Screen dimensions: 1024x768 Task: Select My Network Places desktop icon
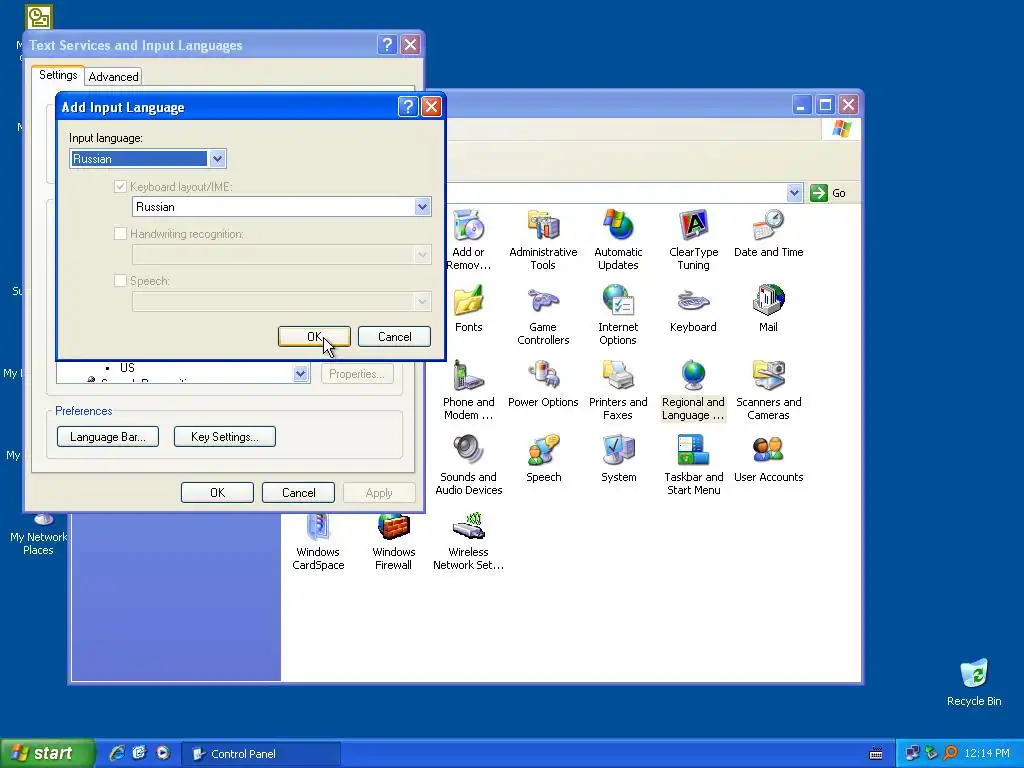[x=39, y=536]
